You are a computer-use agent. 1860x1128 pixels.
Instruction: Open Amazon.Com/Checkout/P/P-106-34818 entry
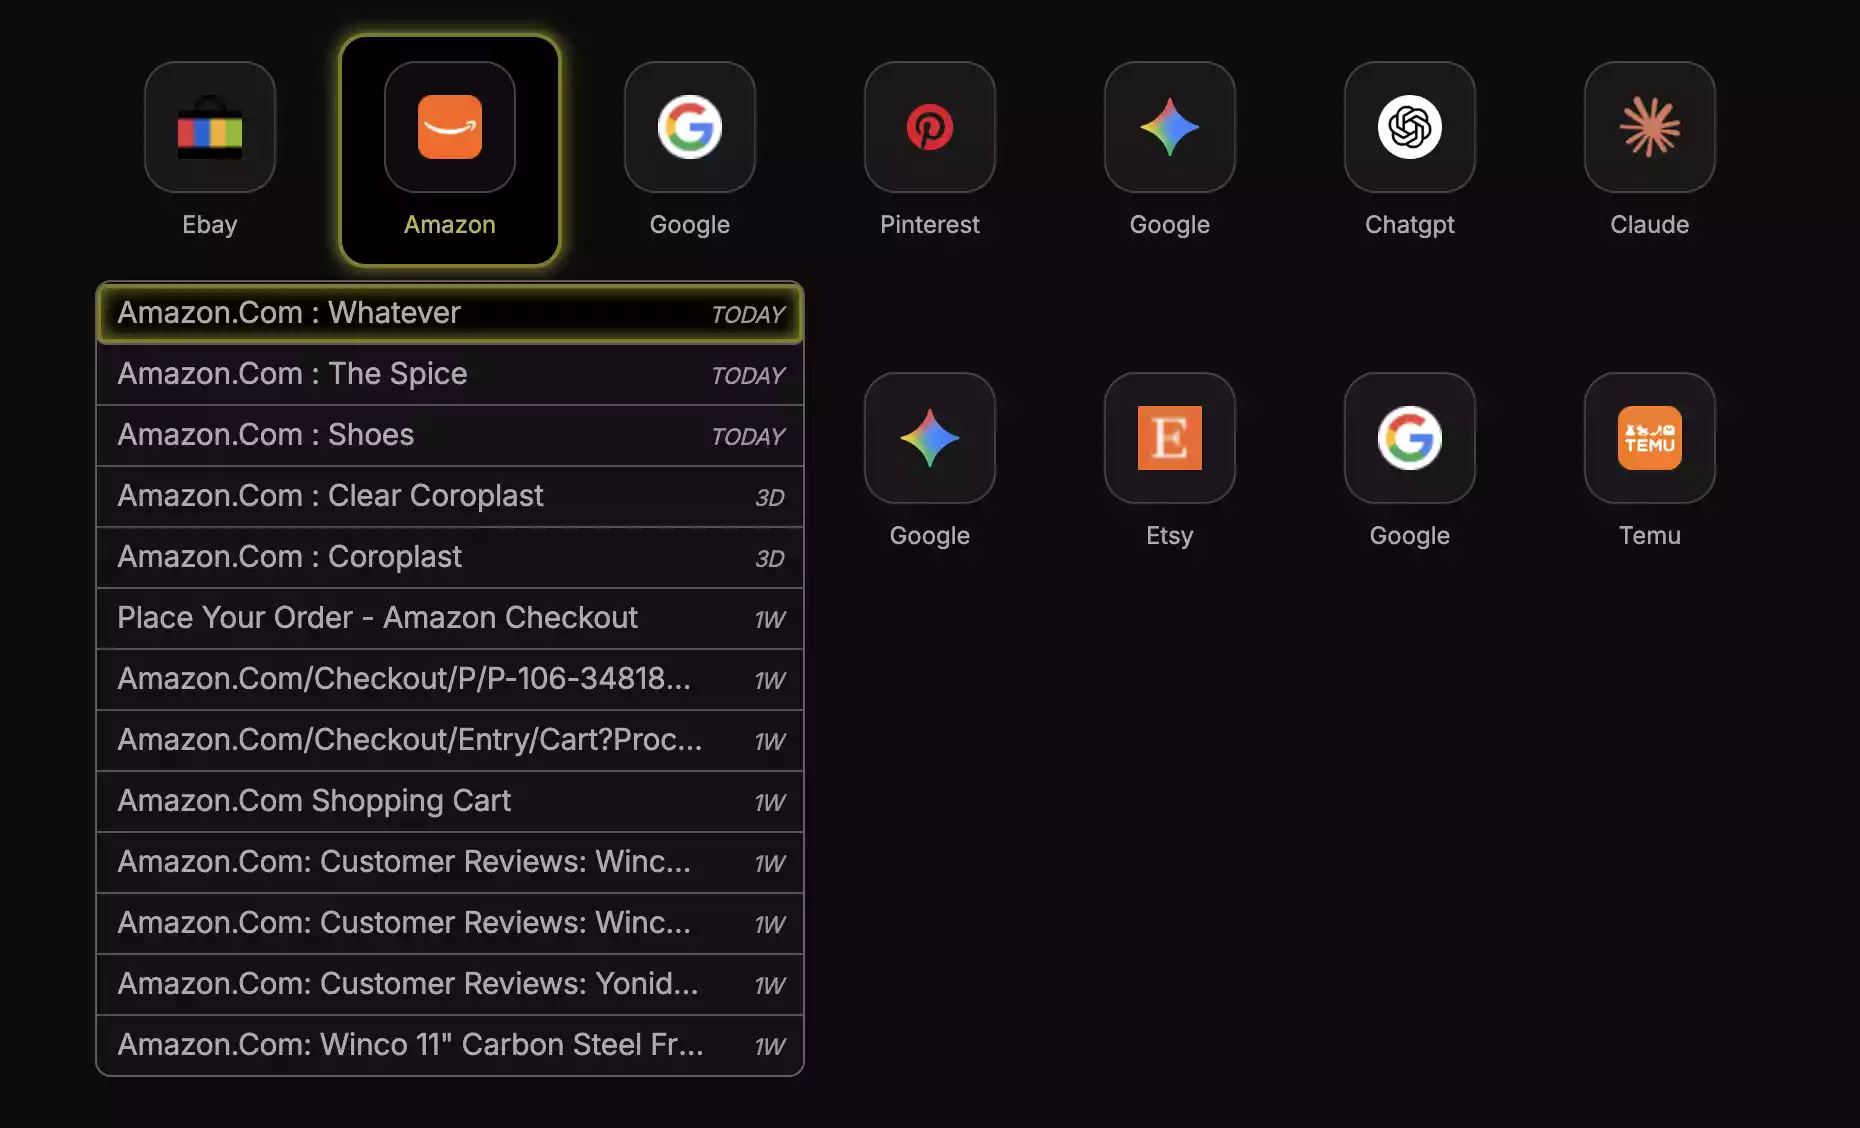(x=450, y=679)
